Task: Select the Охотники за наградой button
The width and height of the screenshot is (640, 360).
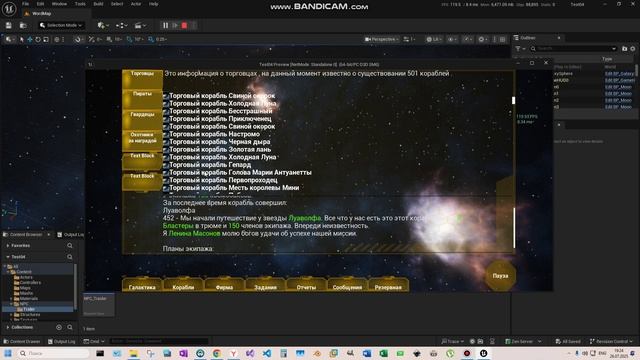Action: point(142,140)
